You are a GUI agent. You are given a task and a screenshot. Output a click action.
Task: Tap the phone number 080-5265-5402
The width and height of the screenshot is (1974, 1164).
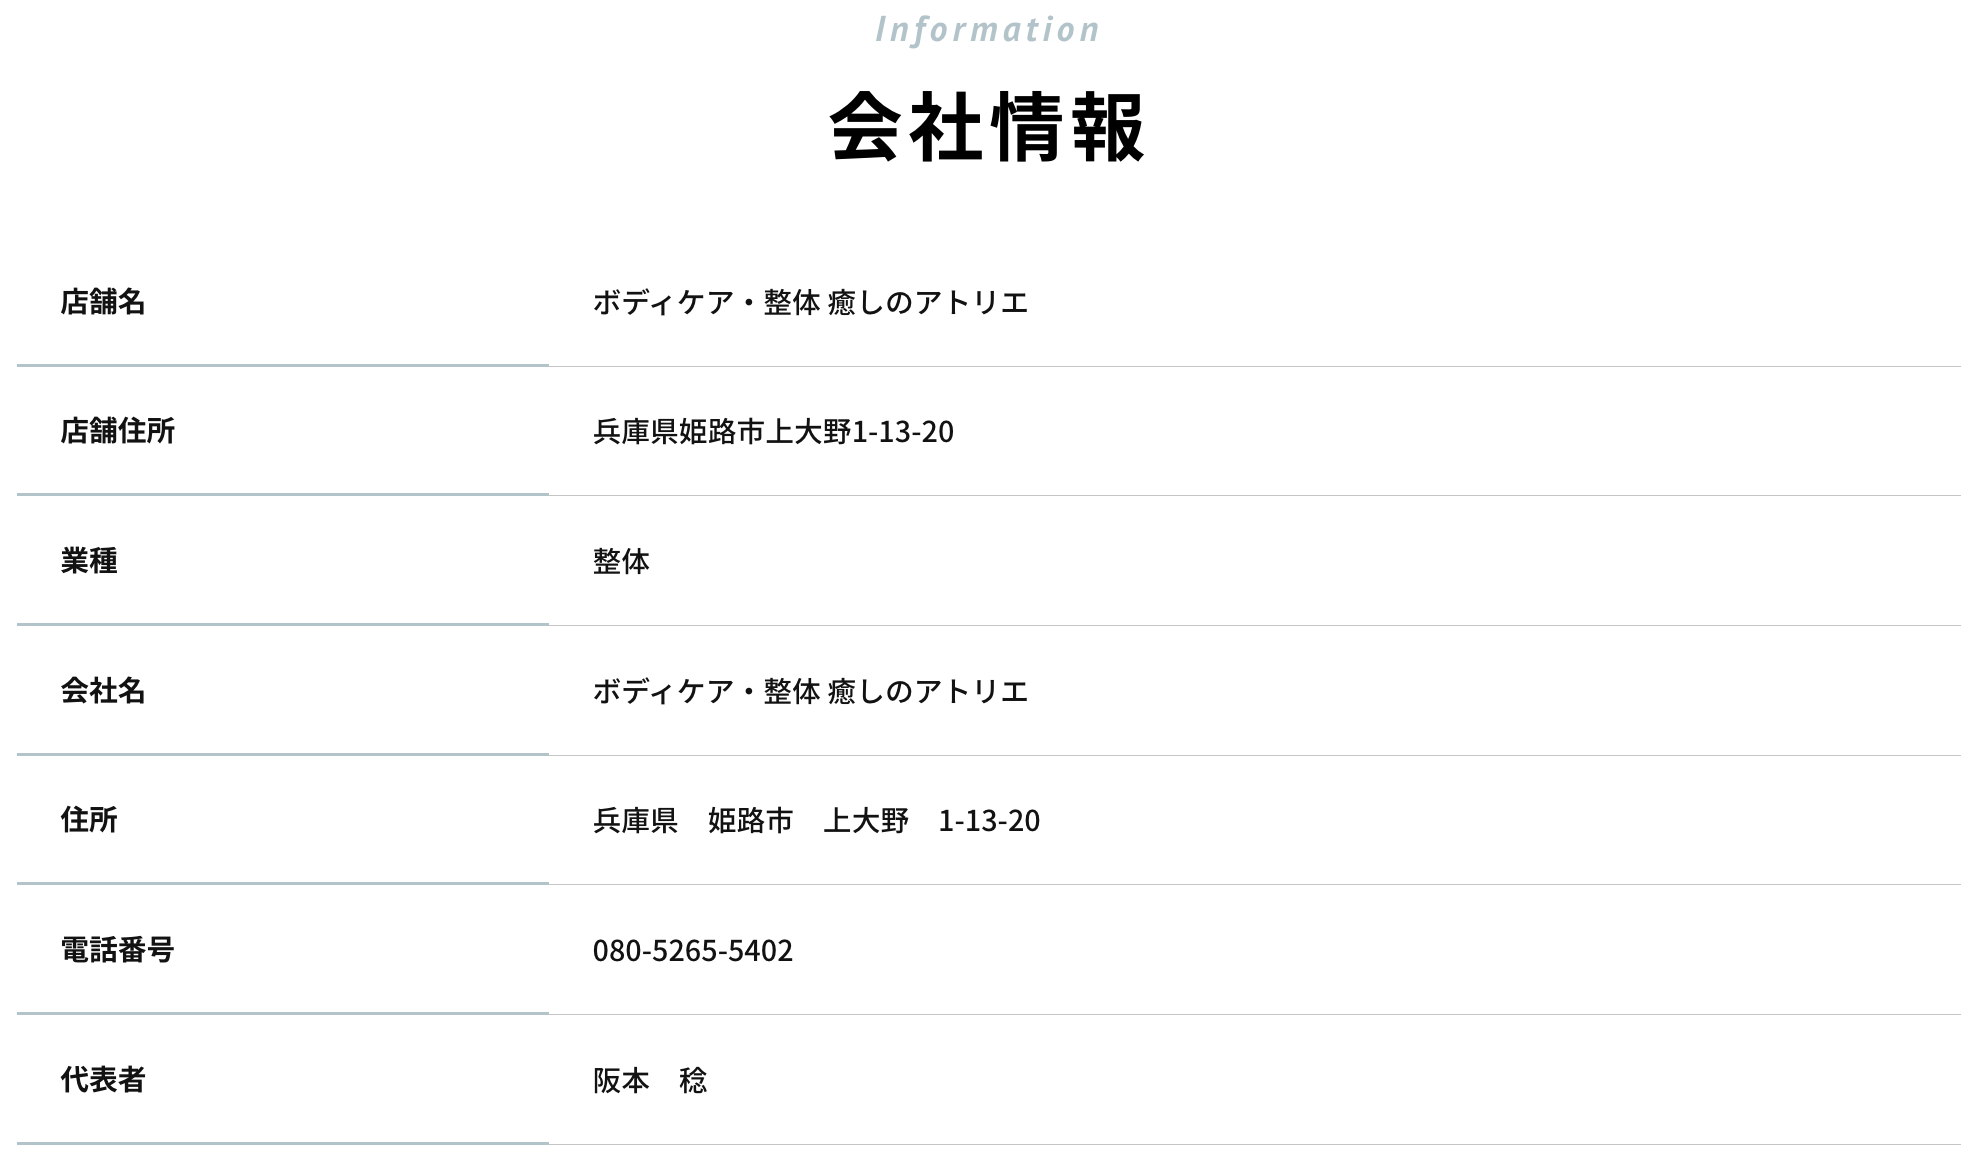coord(692,950)
